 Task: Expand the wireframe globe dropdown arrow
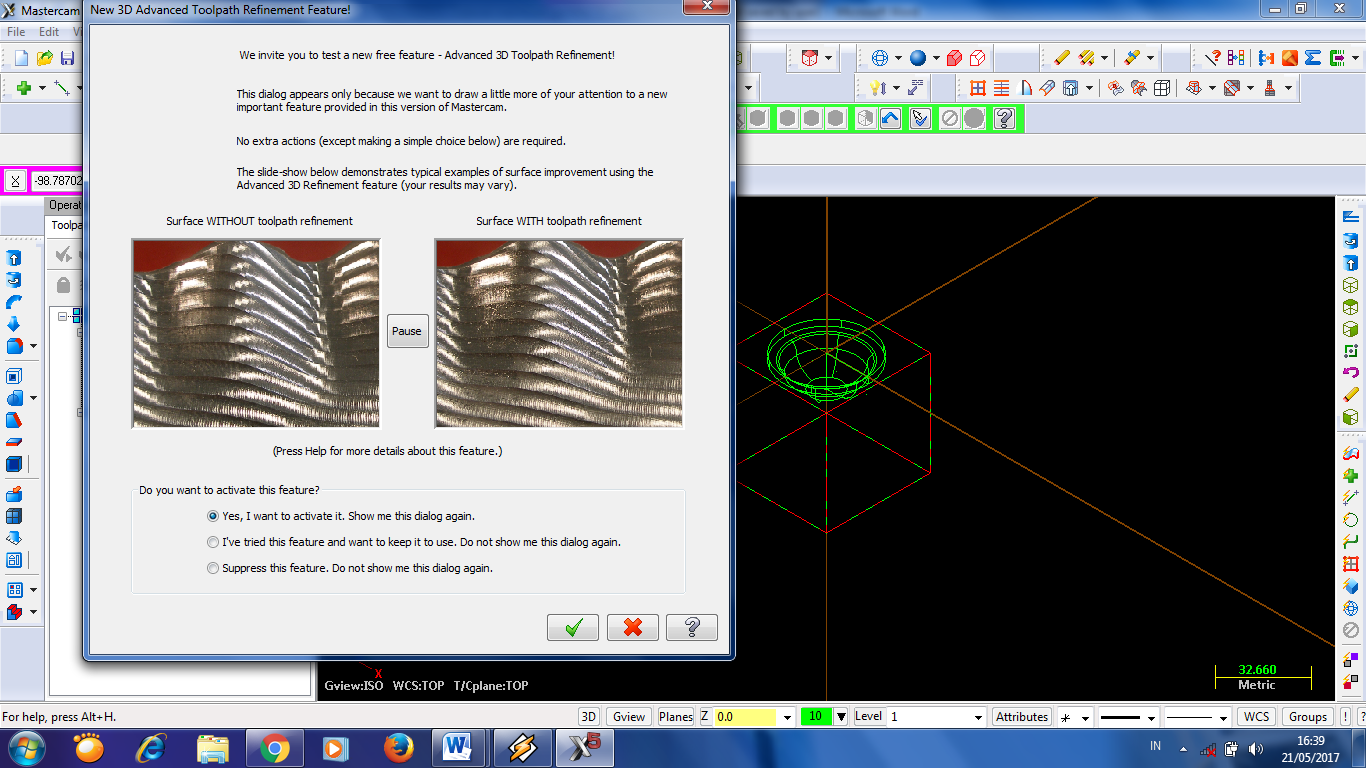click(898, 58)
